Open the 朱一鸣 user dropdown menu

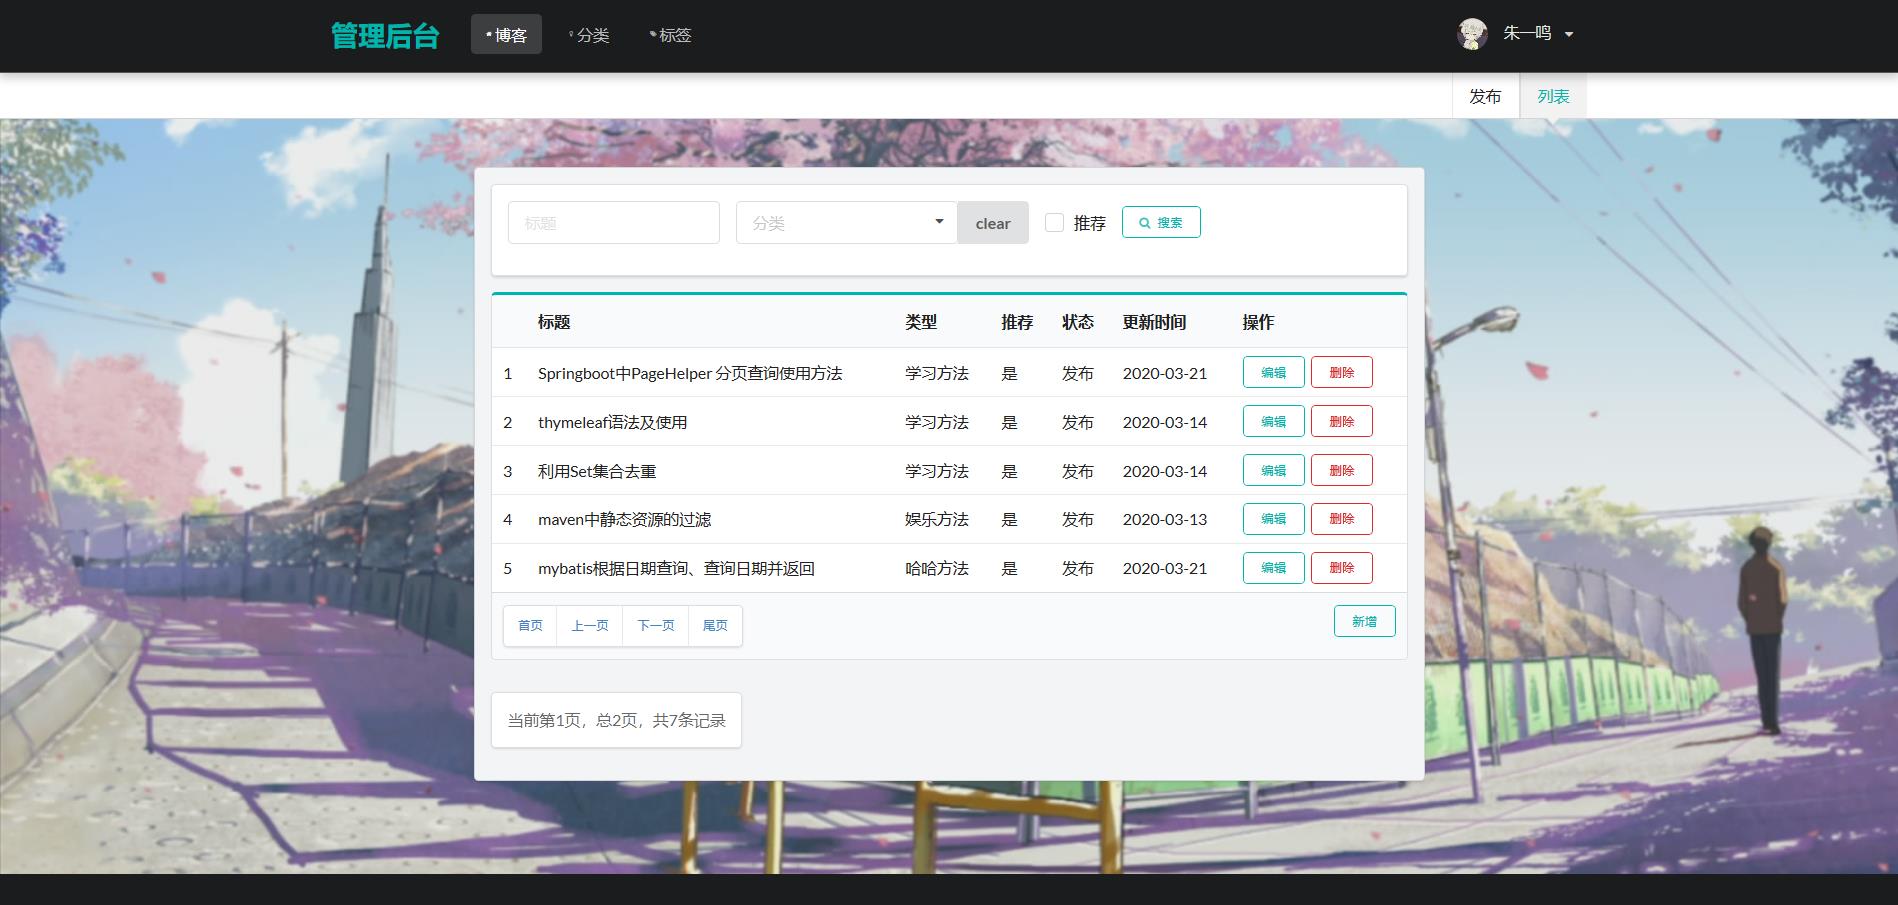coord(1537,34)
